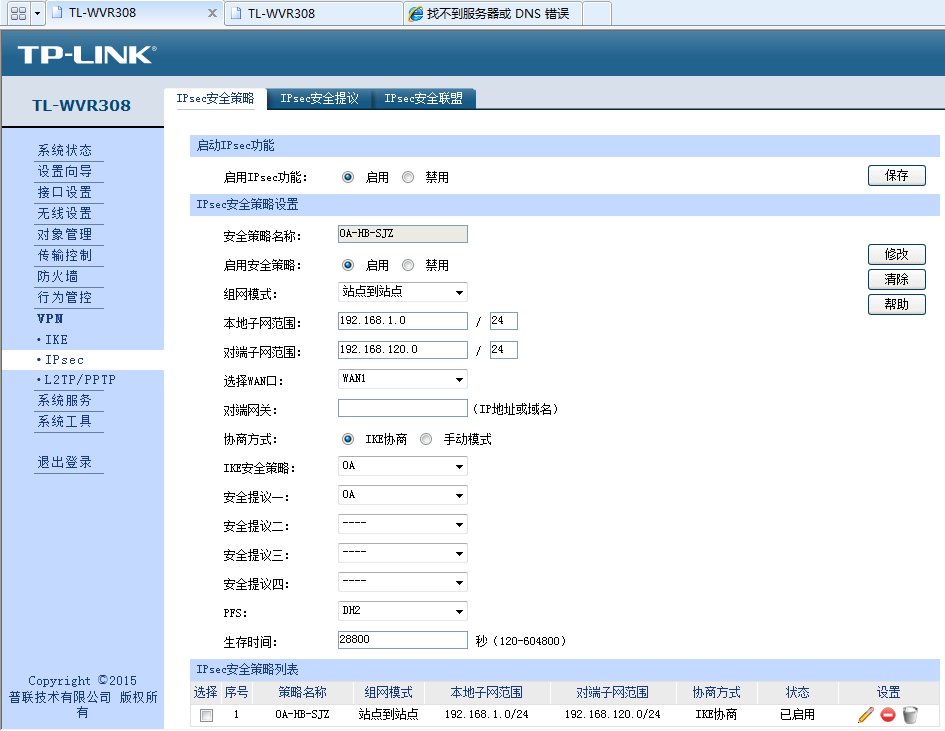Click the 安全策略名称 field
This screenshot has width=945, height=731.
coord(403,234)
